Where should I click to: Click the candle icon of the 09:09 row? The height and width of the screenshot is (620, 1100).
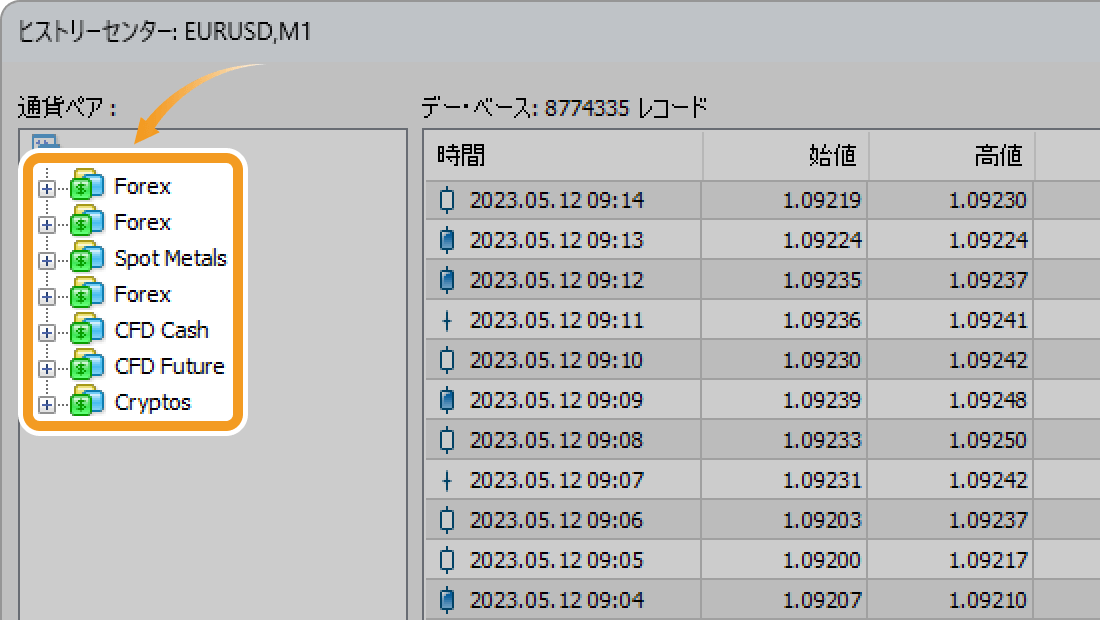447,400
